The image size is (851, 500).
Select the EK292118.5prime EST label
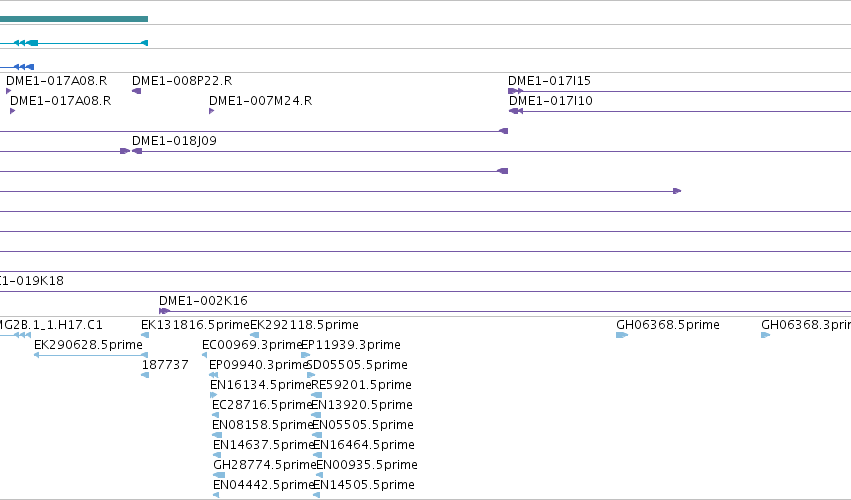(x=304, y=325)
